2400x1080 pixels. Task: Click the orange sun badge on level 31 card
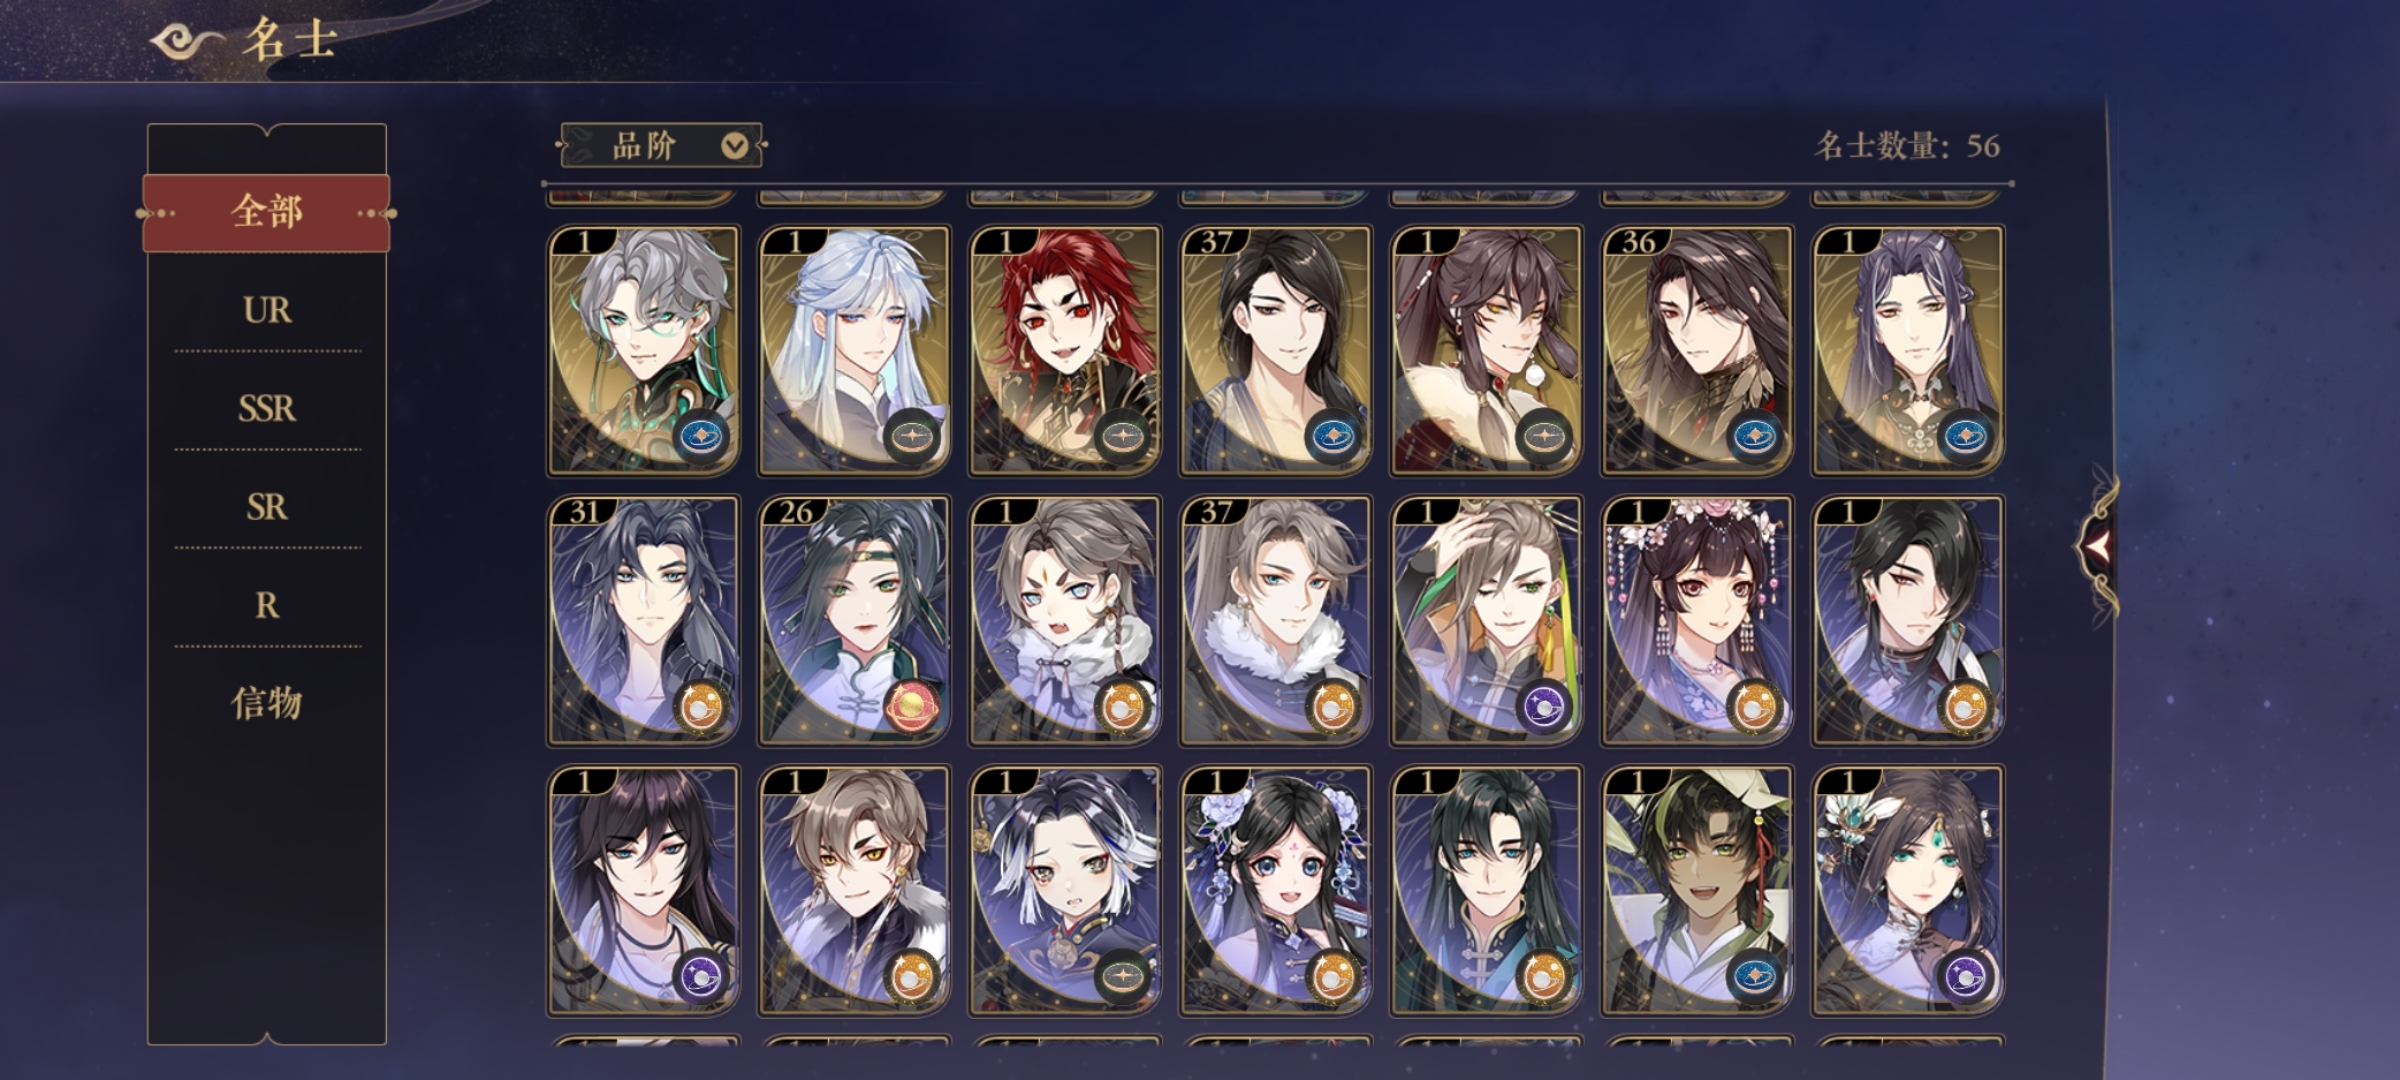tap(701, 707)
